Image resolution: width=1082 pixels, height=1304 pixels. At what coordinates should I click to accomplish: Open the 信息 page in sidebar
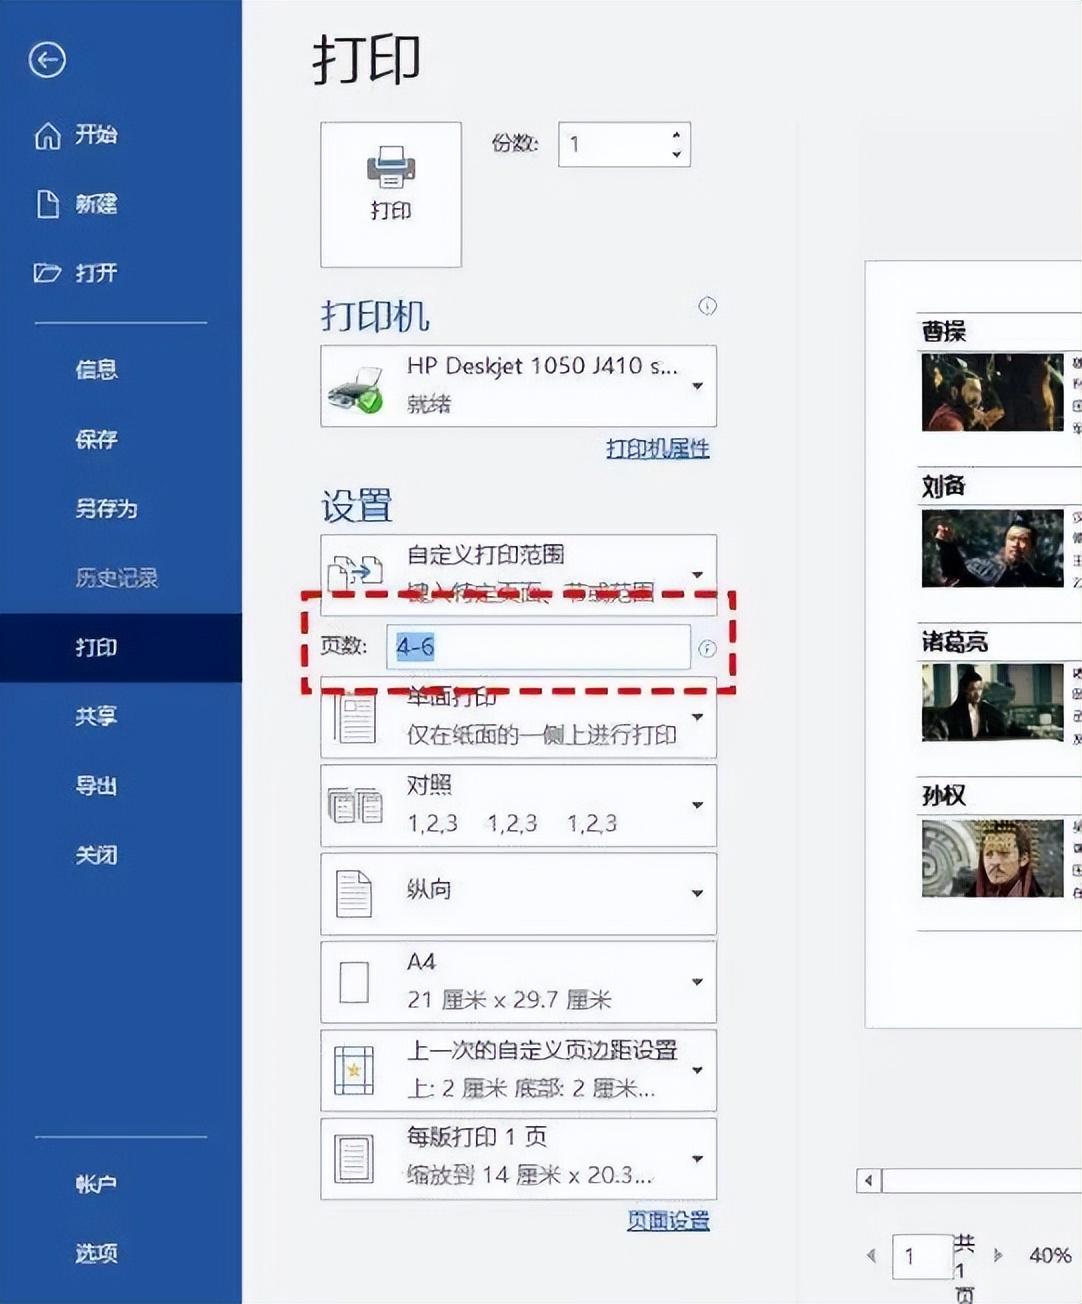(x=96, y=370)
